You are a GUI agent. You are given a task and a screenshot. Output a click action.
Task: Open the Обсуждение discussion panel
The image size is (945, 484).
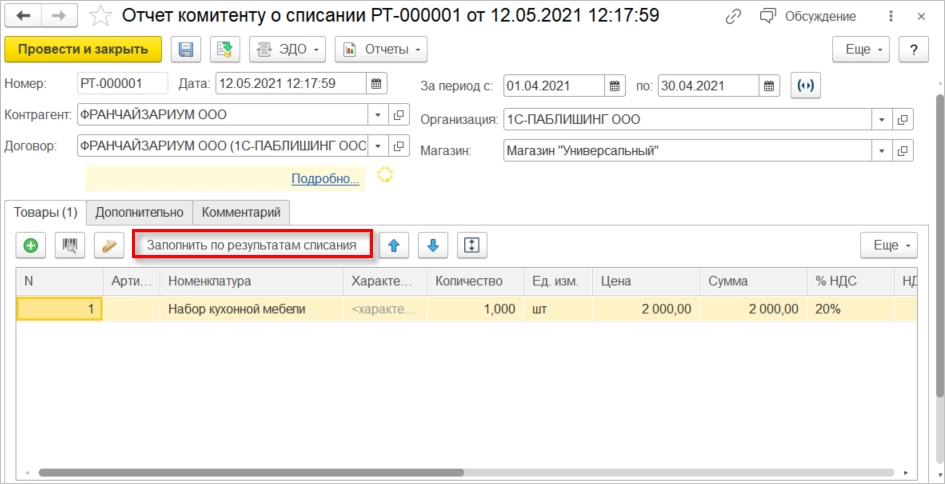(x=808, y=17)
